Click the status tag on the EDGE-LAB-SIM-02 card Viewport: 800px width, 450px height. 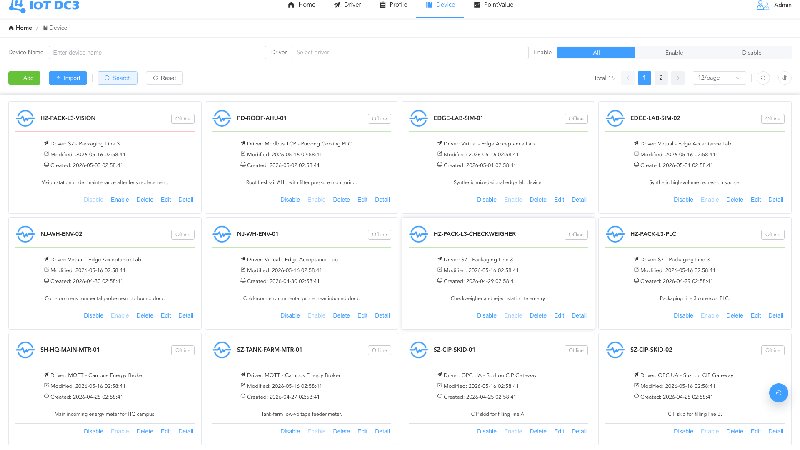[x=772, y=118]
